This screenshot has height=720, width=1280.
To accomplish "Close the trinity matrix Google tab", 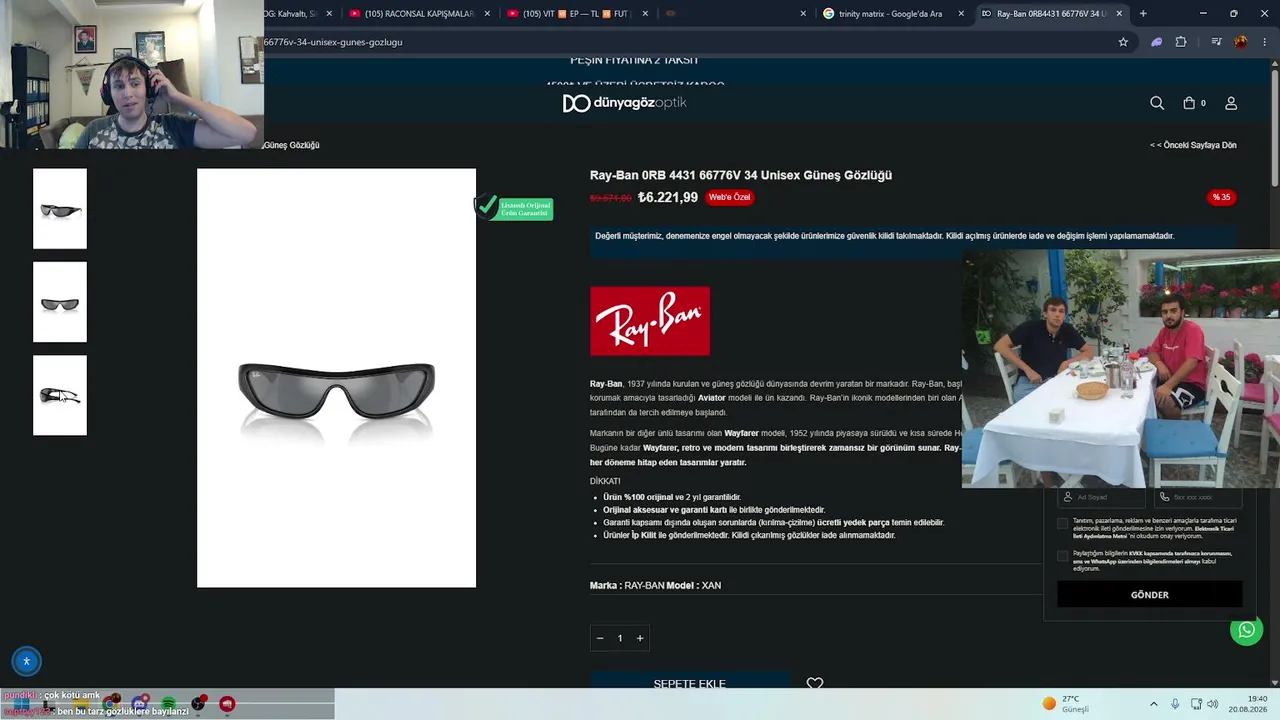I will pyautogui.click(x=962, y=14).
